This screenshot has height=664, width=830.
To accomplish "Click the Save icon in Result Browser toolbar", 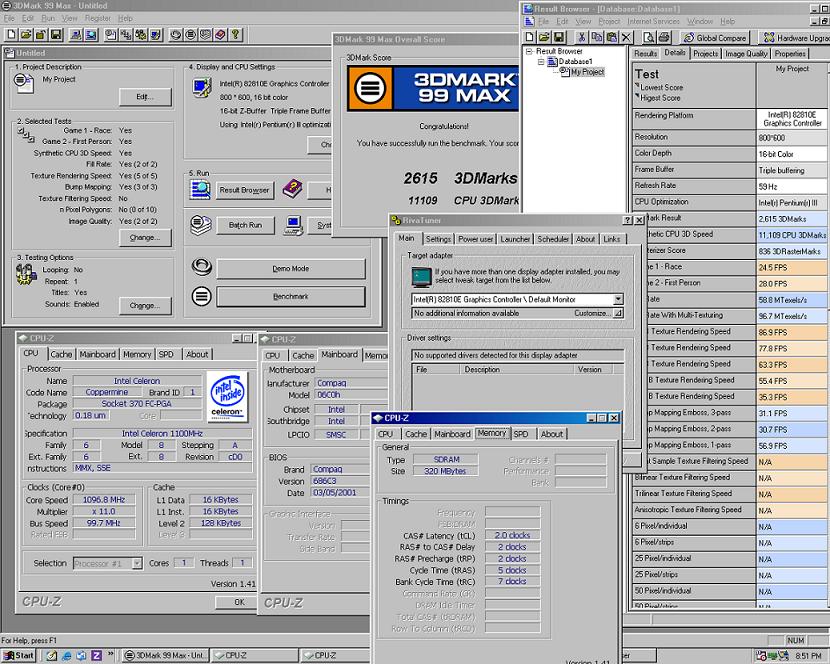I will pos(559,37).
